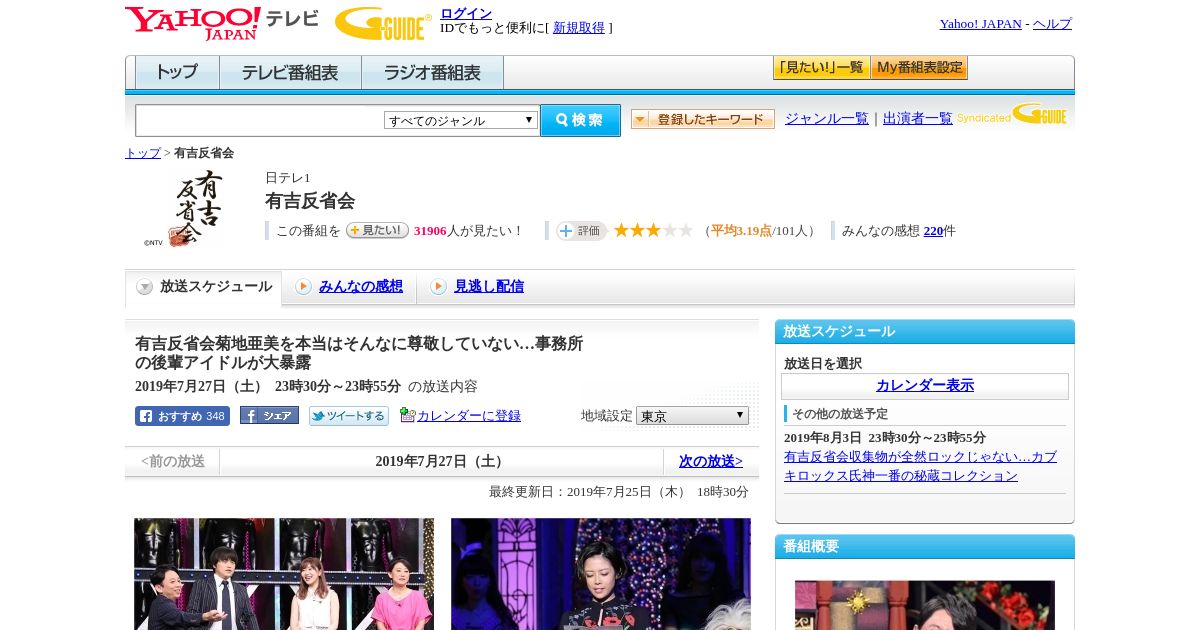Click the down-arrow icon beside 放送スケジュール
1200x630 pixels.
pyautogui.click(x=145, y=287)
